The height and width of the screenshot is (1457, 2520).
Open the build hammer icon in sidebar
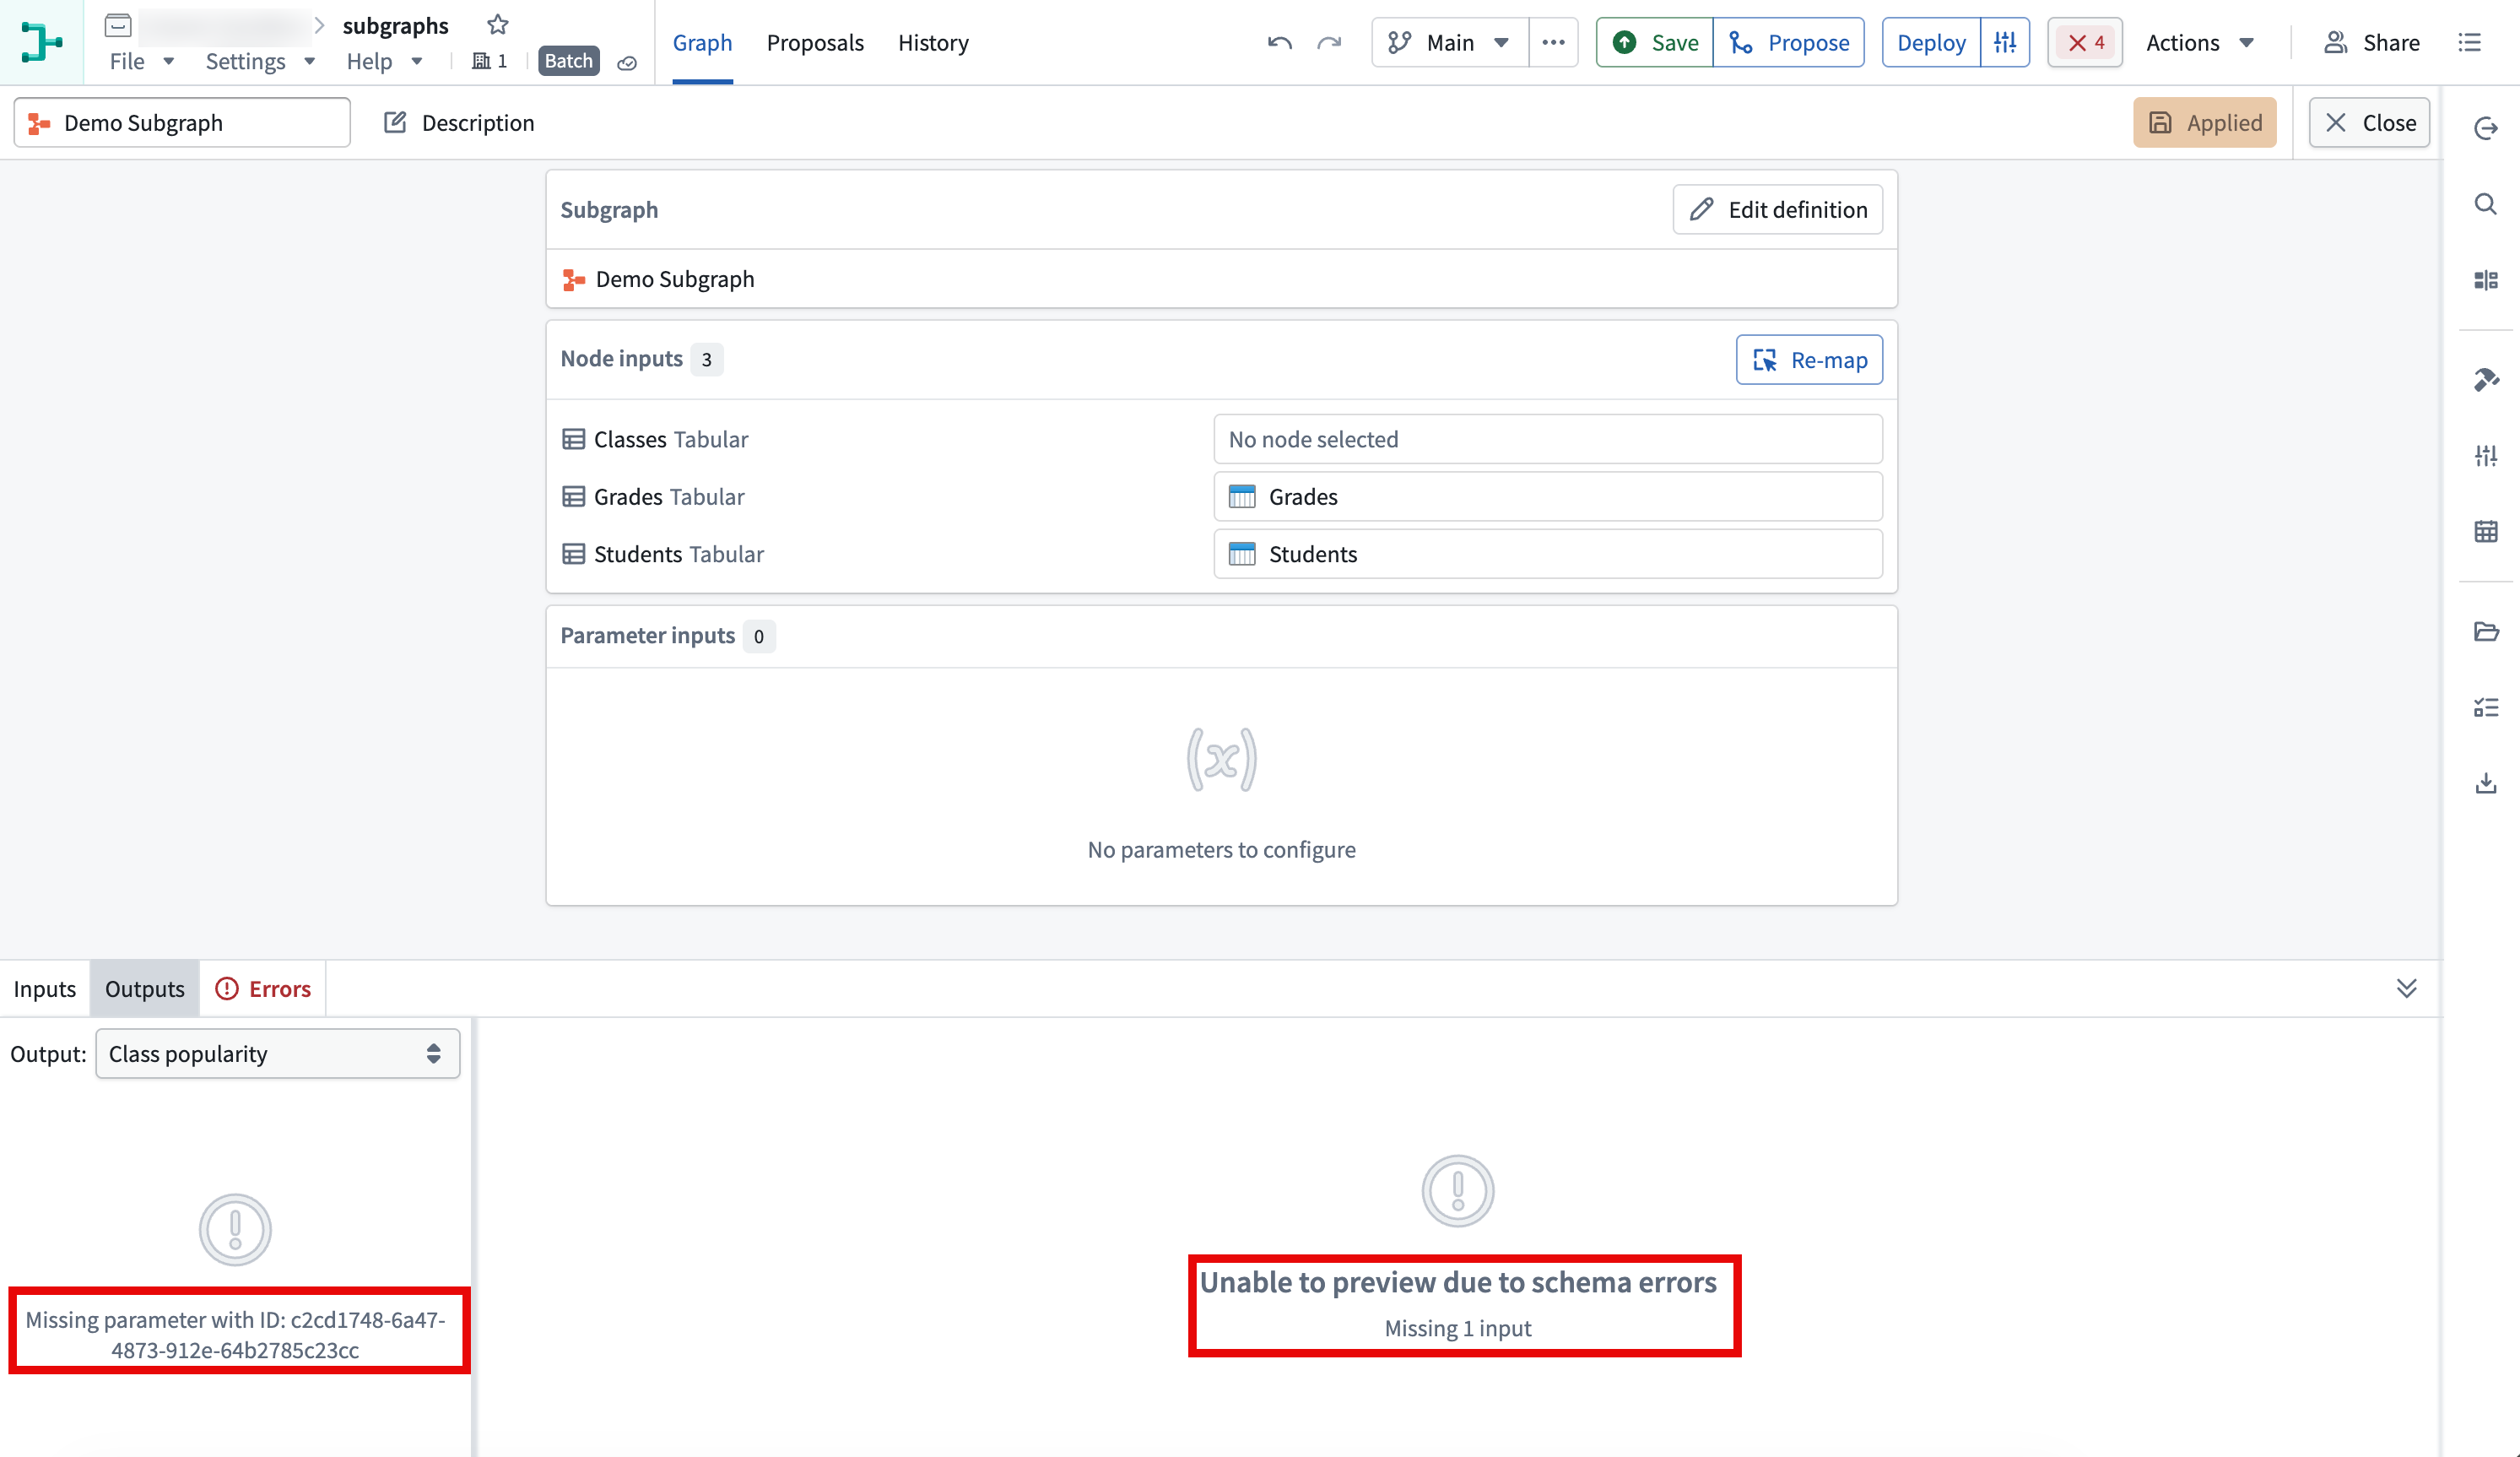click(x=2485, y=380)
